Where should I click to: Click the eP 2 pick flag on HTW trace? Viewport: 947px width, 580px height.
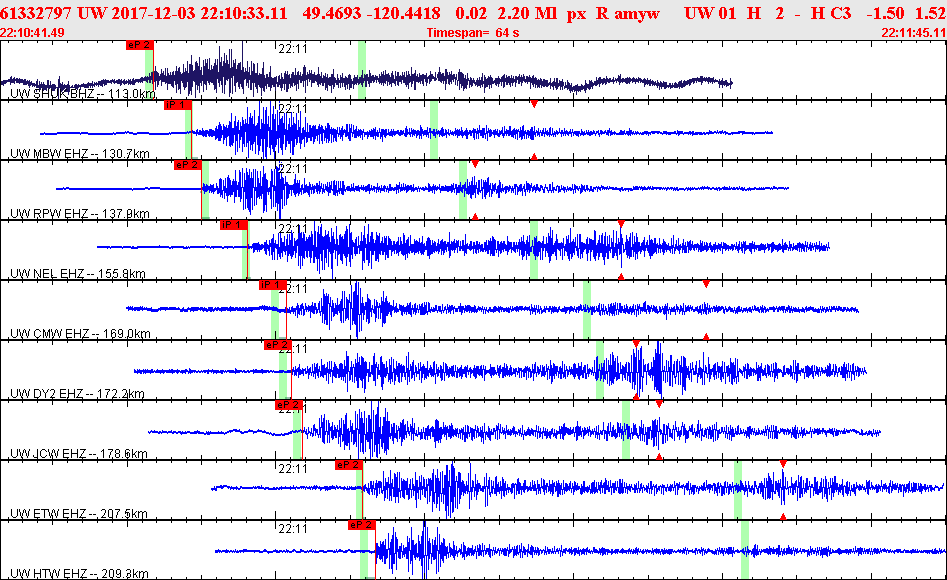tap(361, 524)
